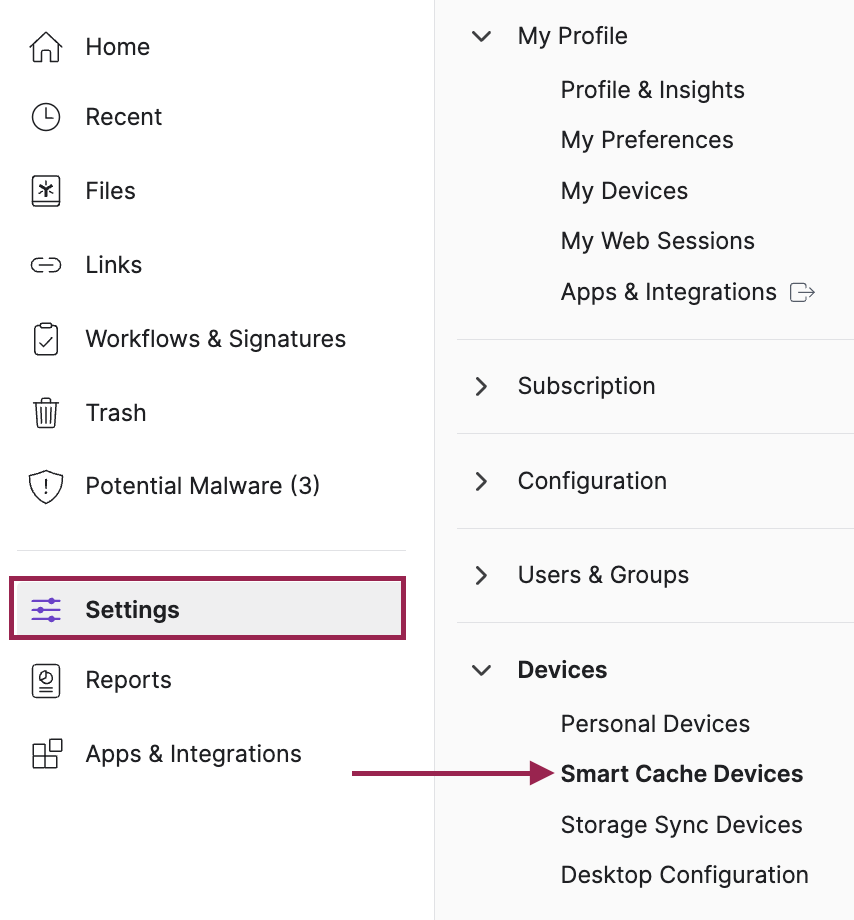Select Settings in the left sidebar
The height and width of the screenshot is (920, 854).
132,609
